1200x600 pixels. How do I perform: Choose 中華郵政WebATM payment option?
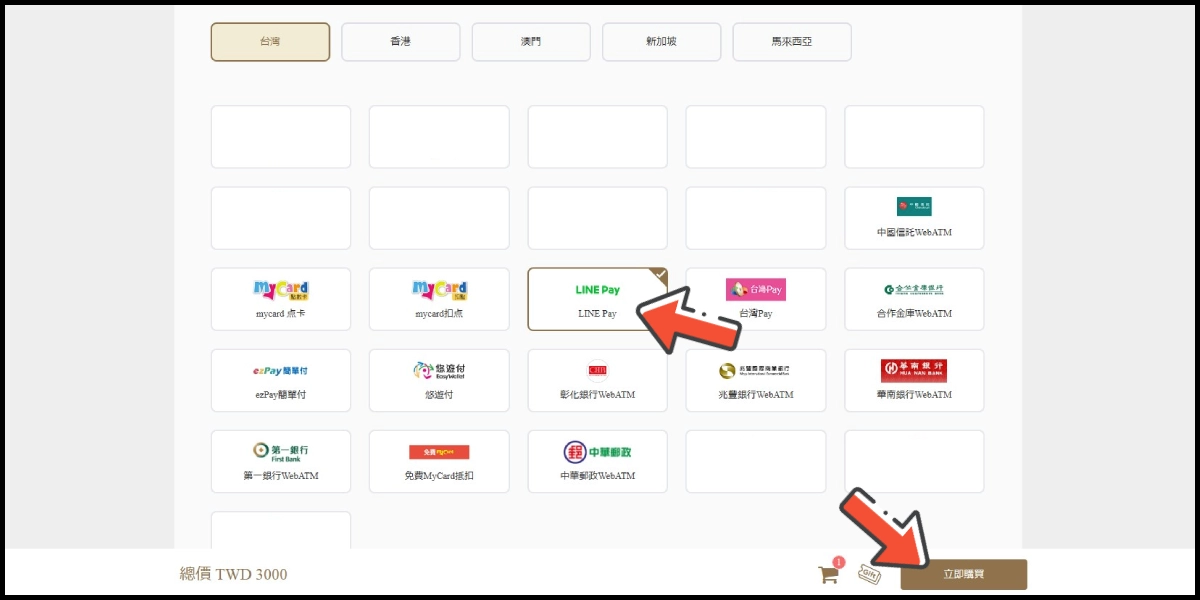(597, 461)
